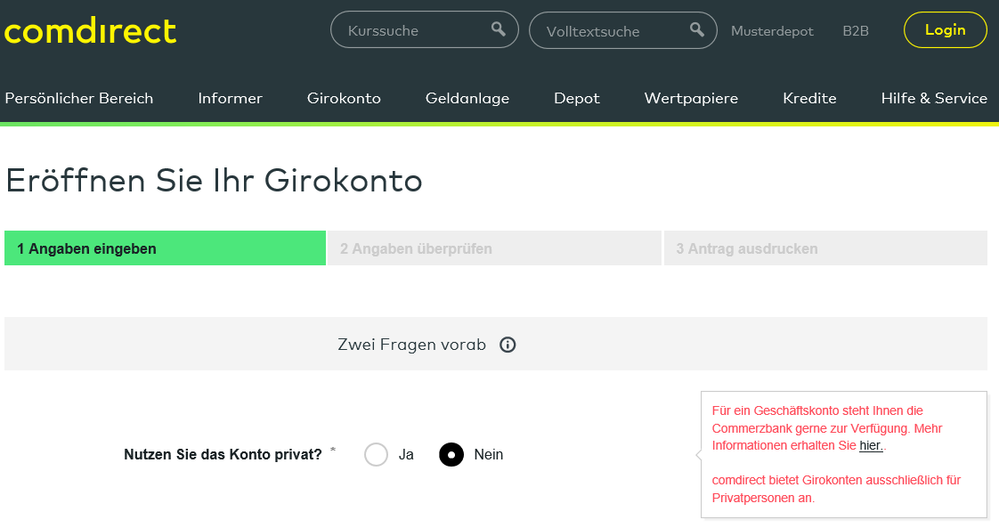Open the Musterdepot link
This screenshot has height=528, width=999.
[x=772, y=31]
